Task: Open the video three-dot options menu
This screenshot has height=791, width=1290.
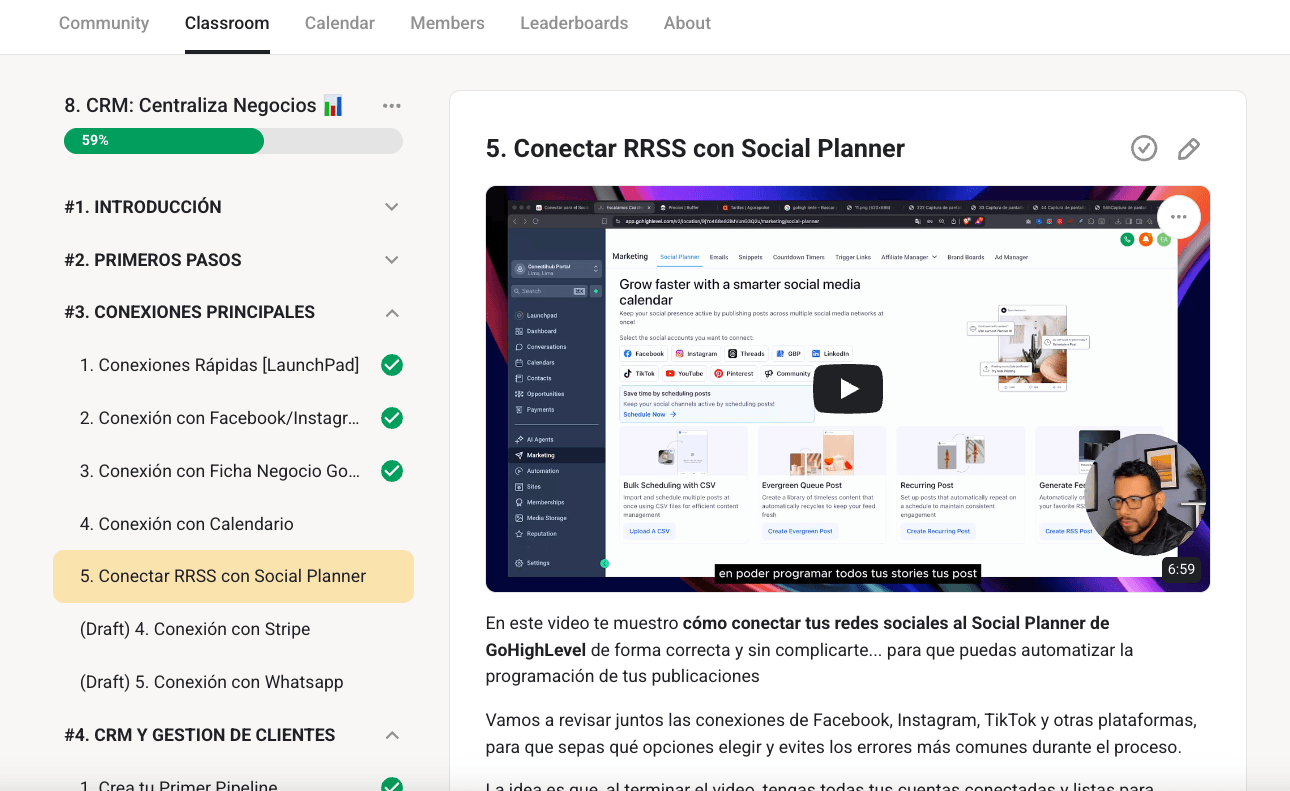Action: coord(1178,217)
